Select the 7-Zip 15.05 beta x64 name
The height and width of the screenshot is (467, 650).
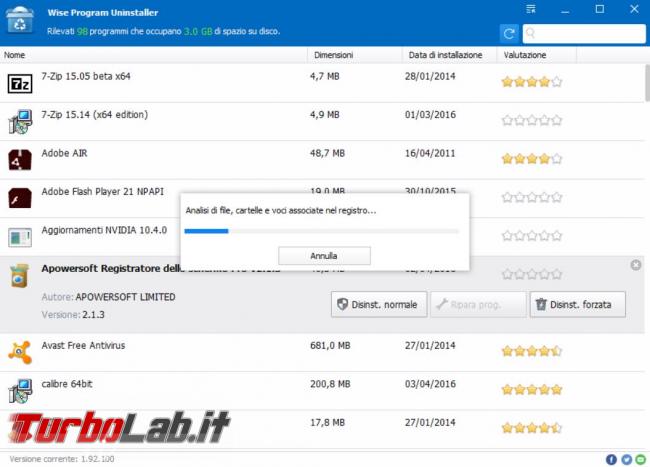(x=86, y=76)
